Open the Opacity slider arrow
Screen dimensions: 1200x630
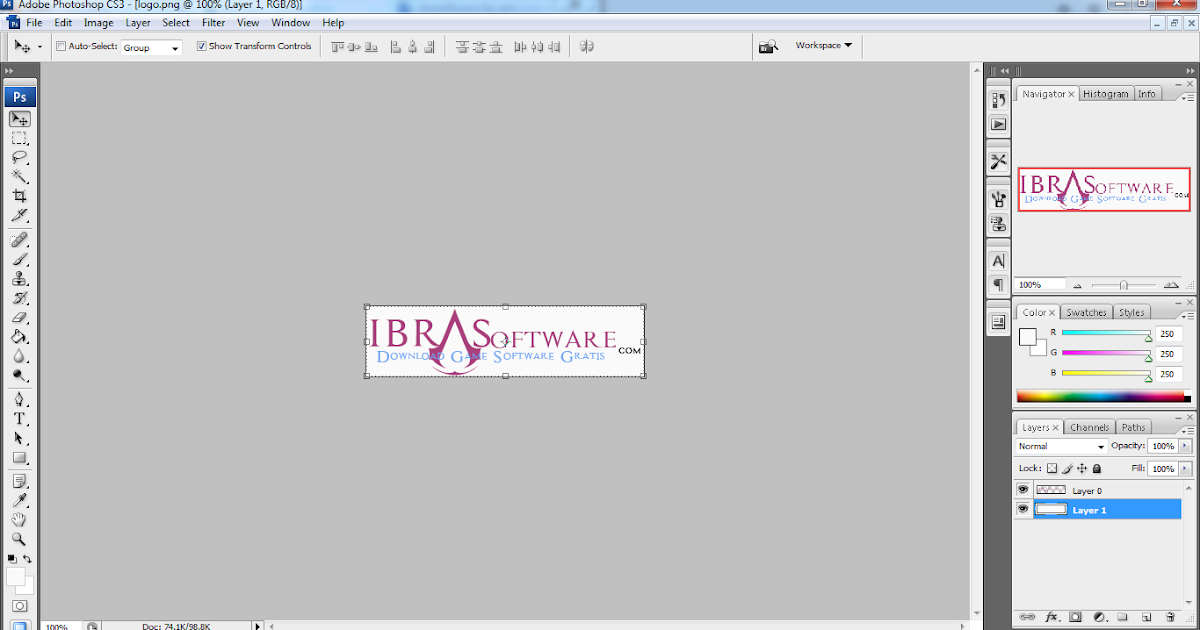[1186, 446]
